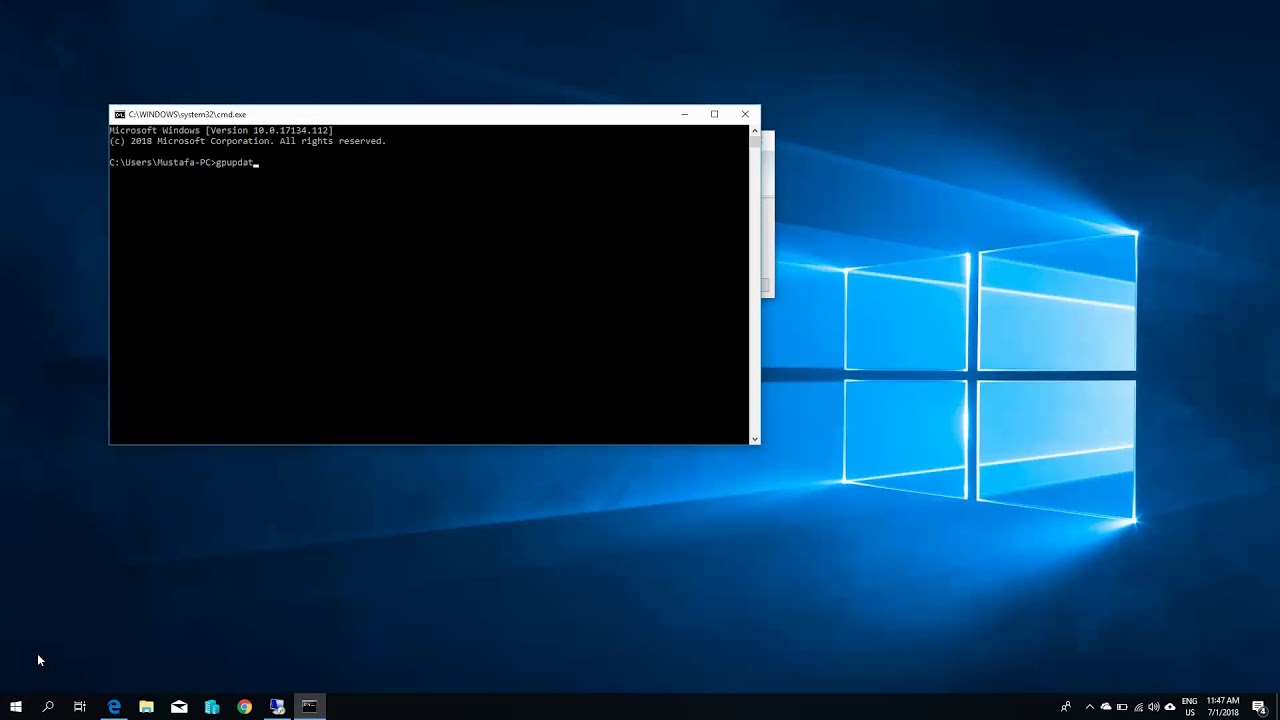Switch the ENG US input language
The image size is (1280, 720).
coord(1190,707)
